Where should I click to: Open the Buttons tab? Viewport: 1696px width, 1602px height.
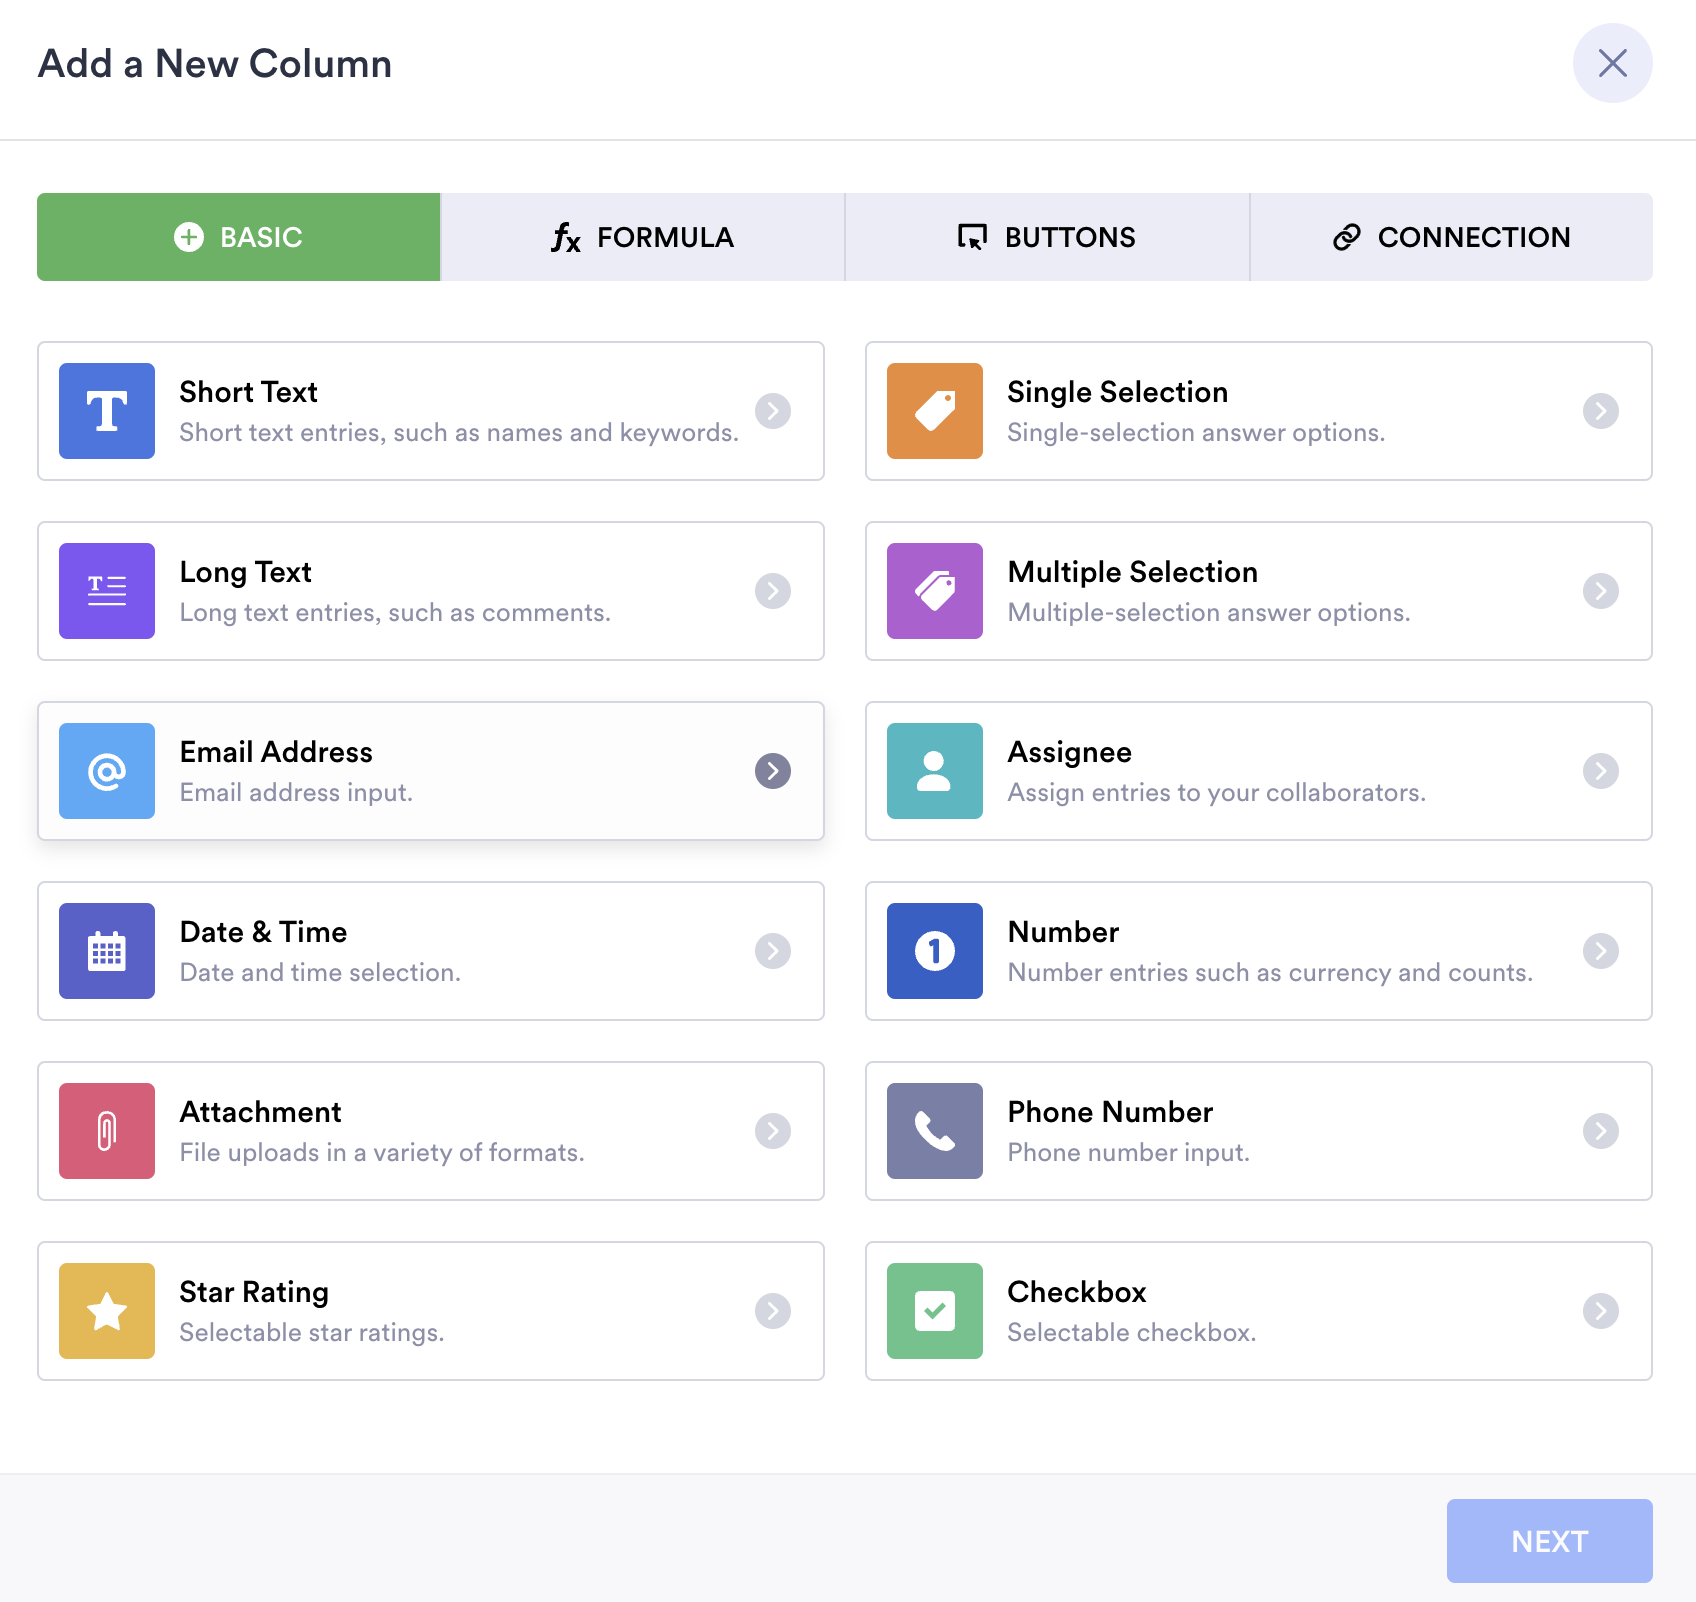(1047, 237)
